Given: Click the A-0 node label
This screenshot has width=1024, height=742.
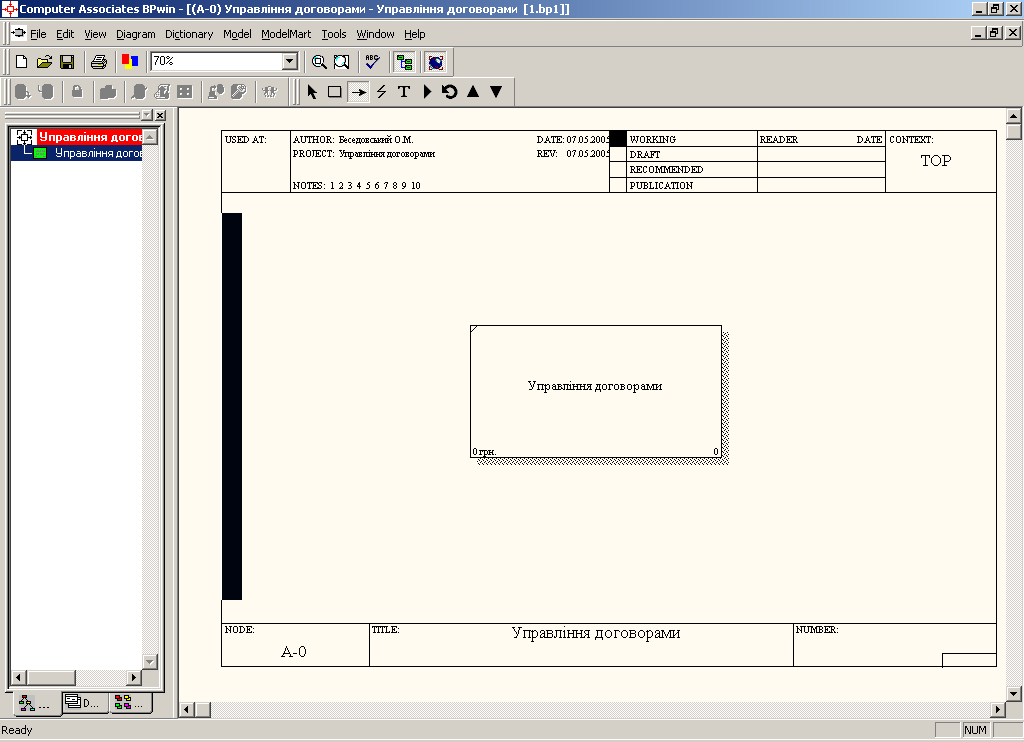Looking at the screenshot, I should coord(294,651).
